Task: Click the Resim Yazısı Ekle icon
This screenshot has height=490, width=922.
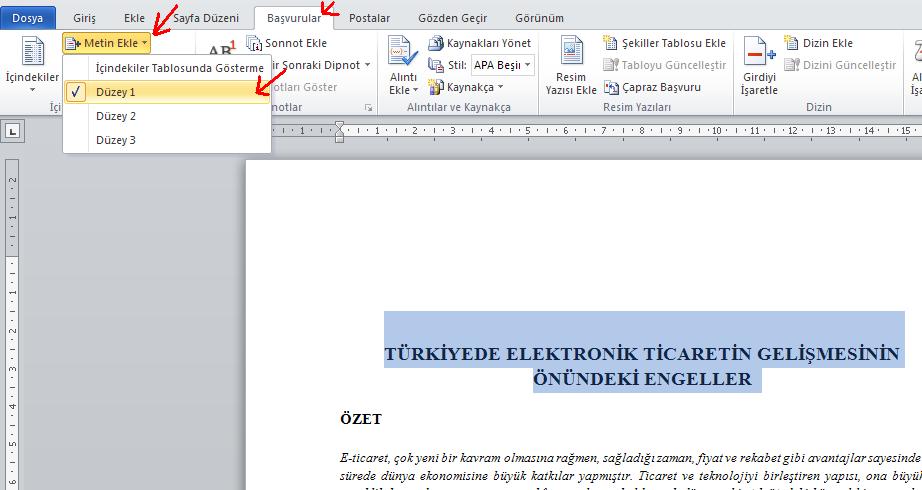Action: click(571, 51)
